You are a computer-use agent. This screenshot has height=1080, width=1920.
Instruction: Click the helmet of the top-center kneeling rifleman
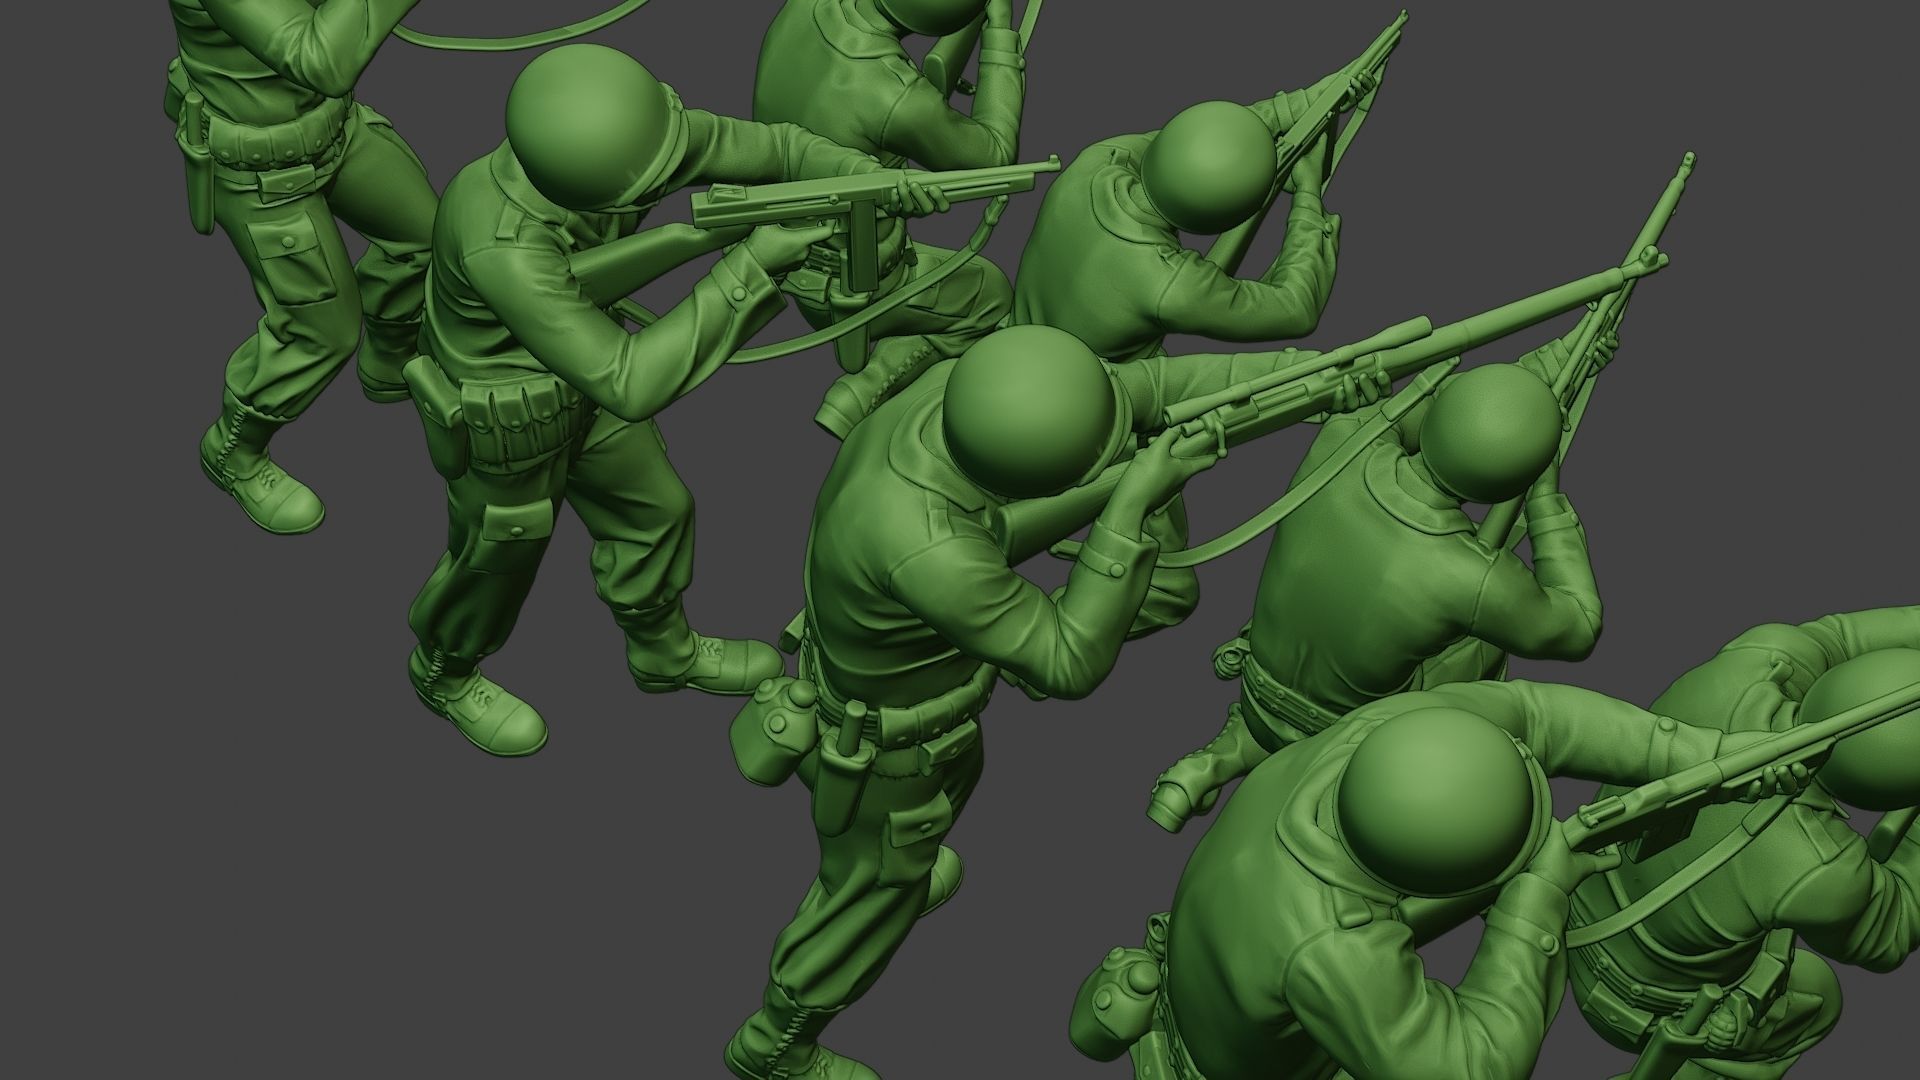[x=1210, y=168]
